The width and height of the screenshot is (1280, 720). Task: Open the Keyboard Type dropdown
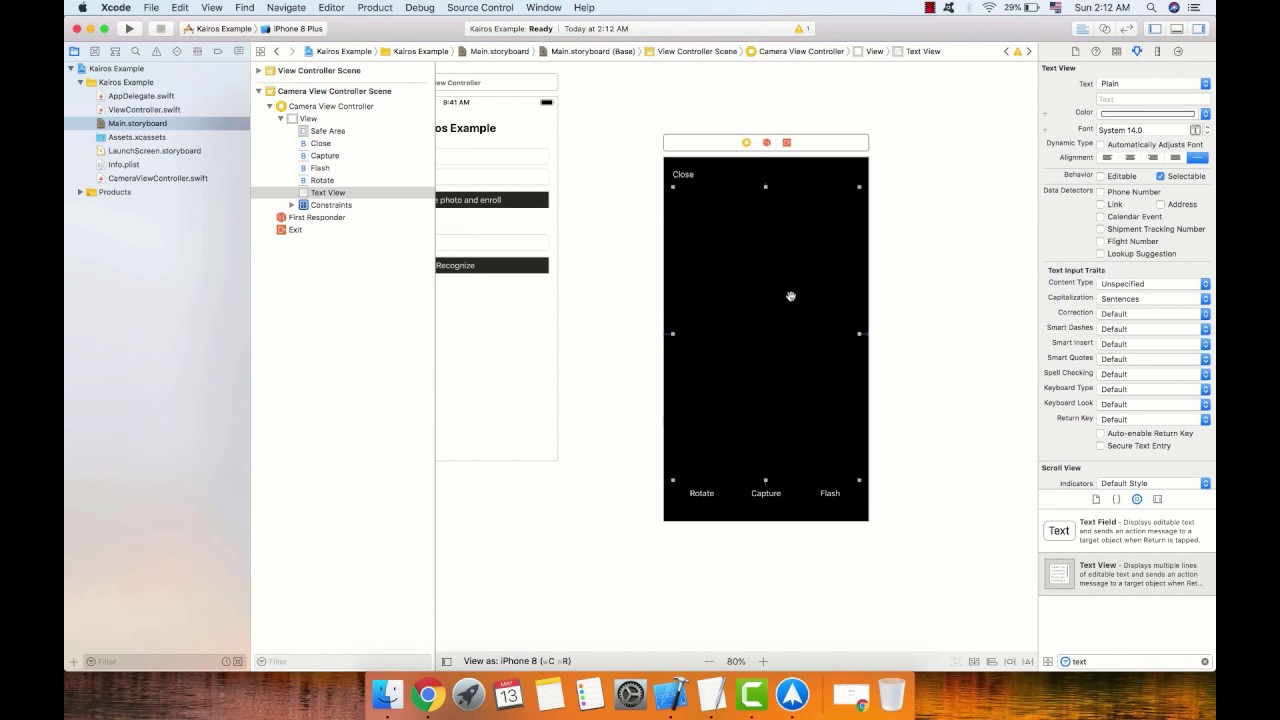pyautogui.click(x=1154, y=389)
